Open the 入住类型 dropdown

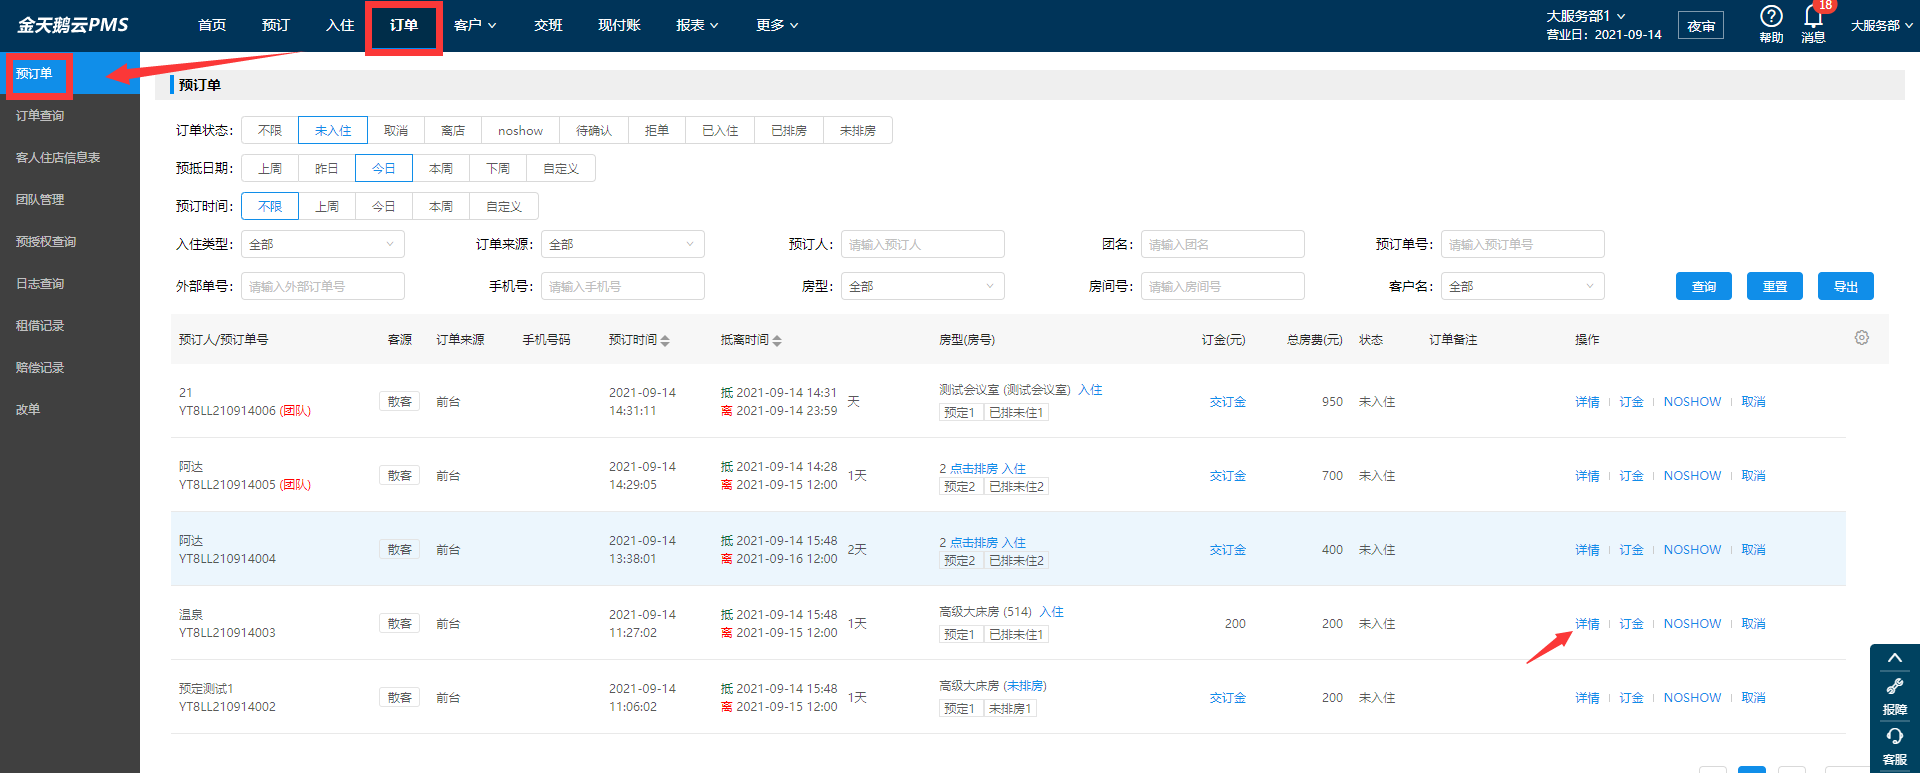(323, 244)
